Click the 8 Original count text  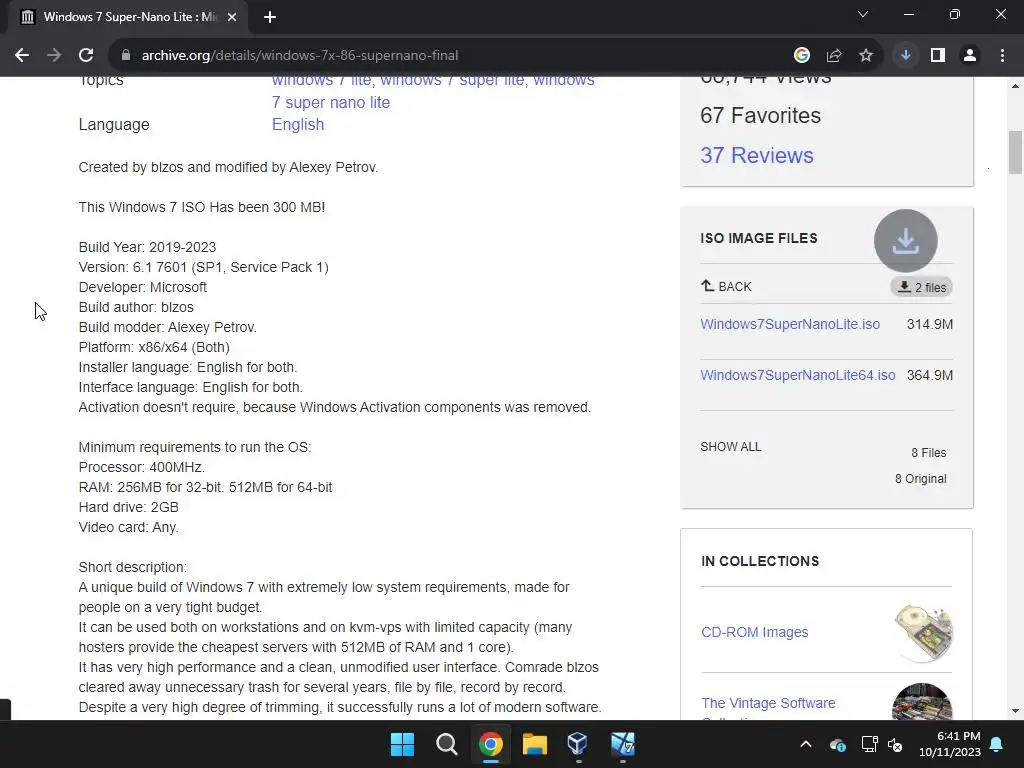pos(921,479)
